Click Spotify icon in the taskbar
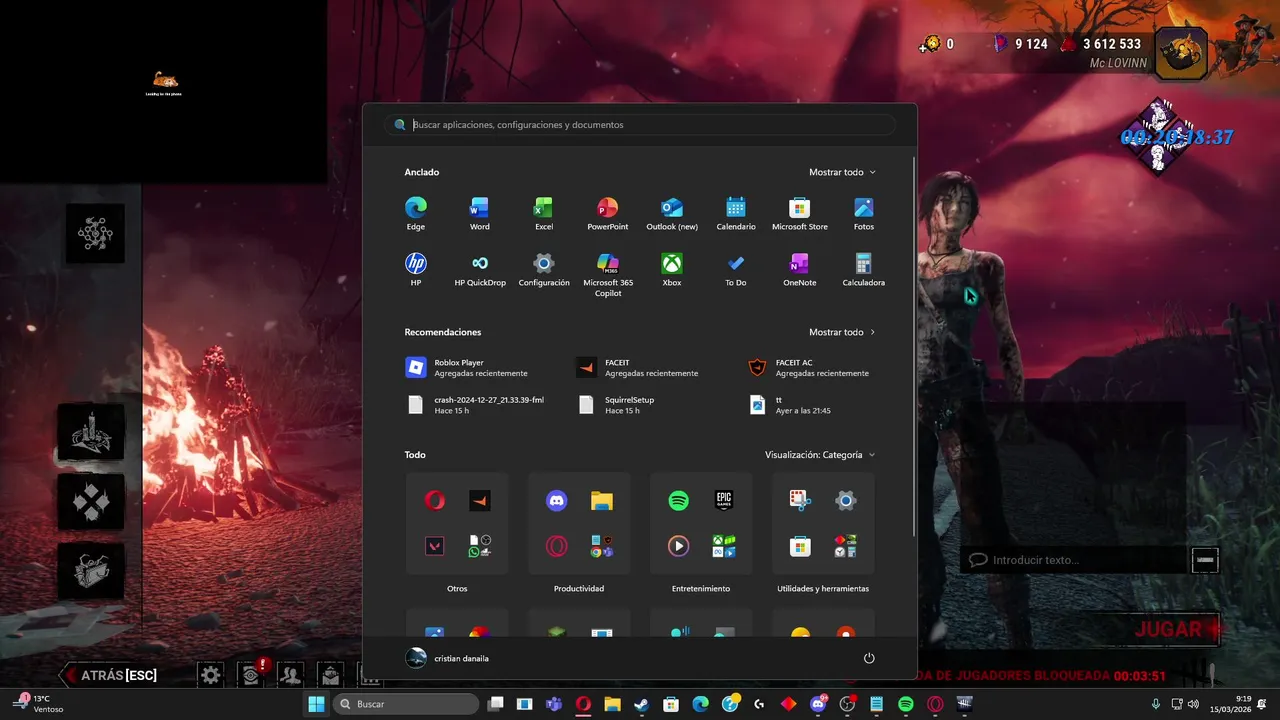Viewport: 1280px width, 720px height. click(906, 704)
